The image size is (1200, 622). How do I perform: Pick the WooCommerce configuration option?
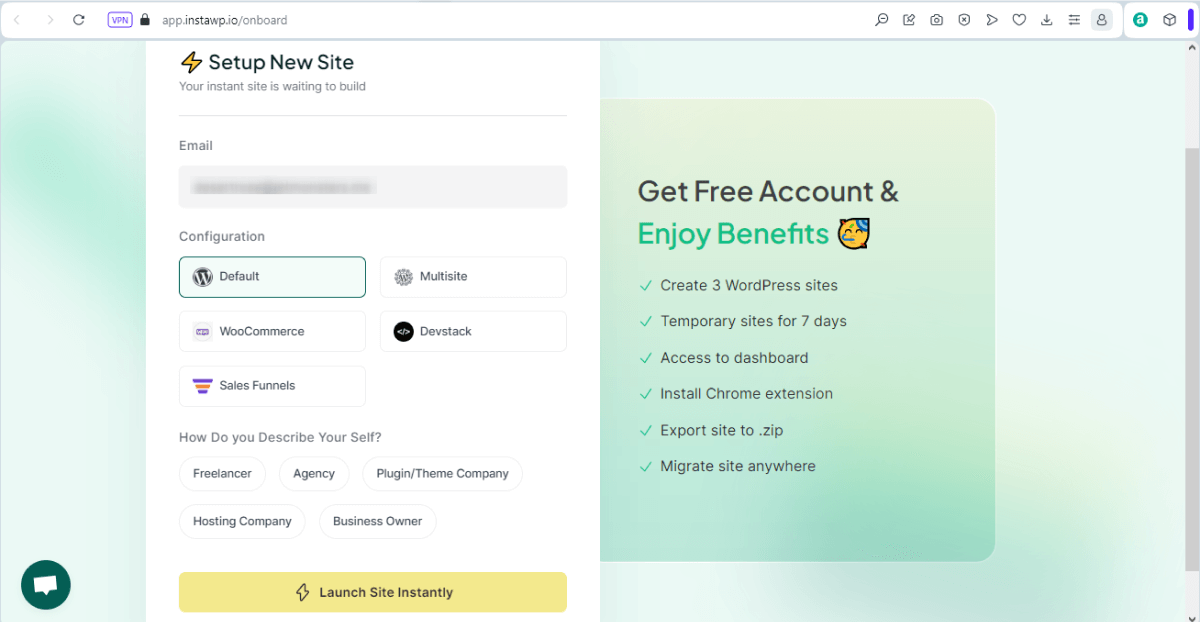coord(272,331)
